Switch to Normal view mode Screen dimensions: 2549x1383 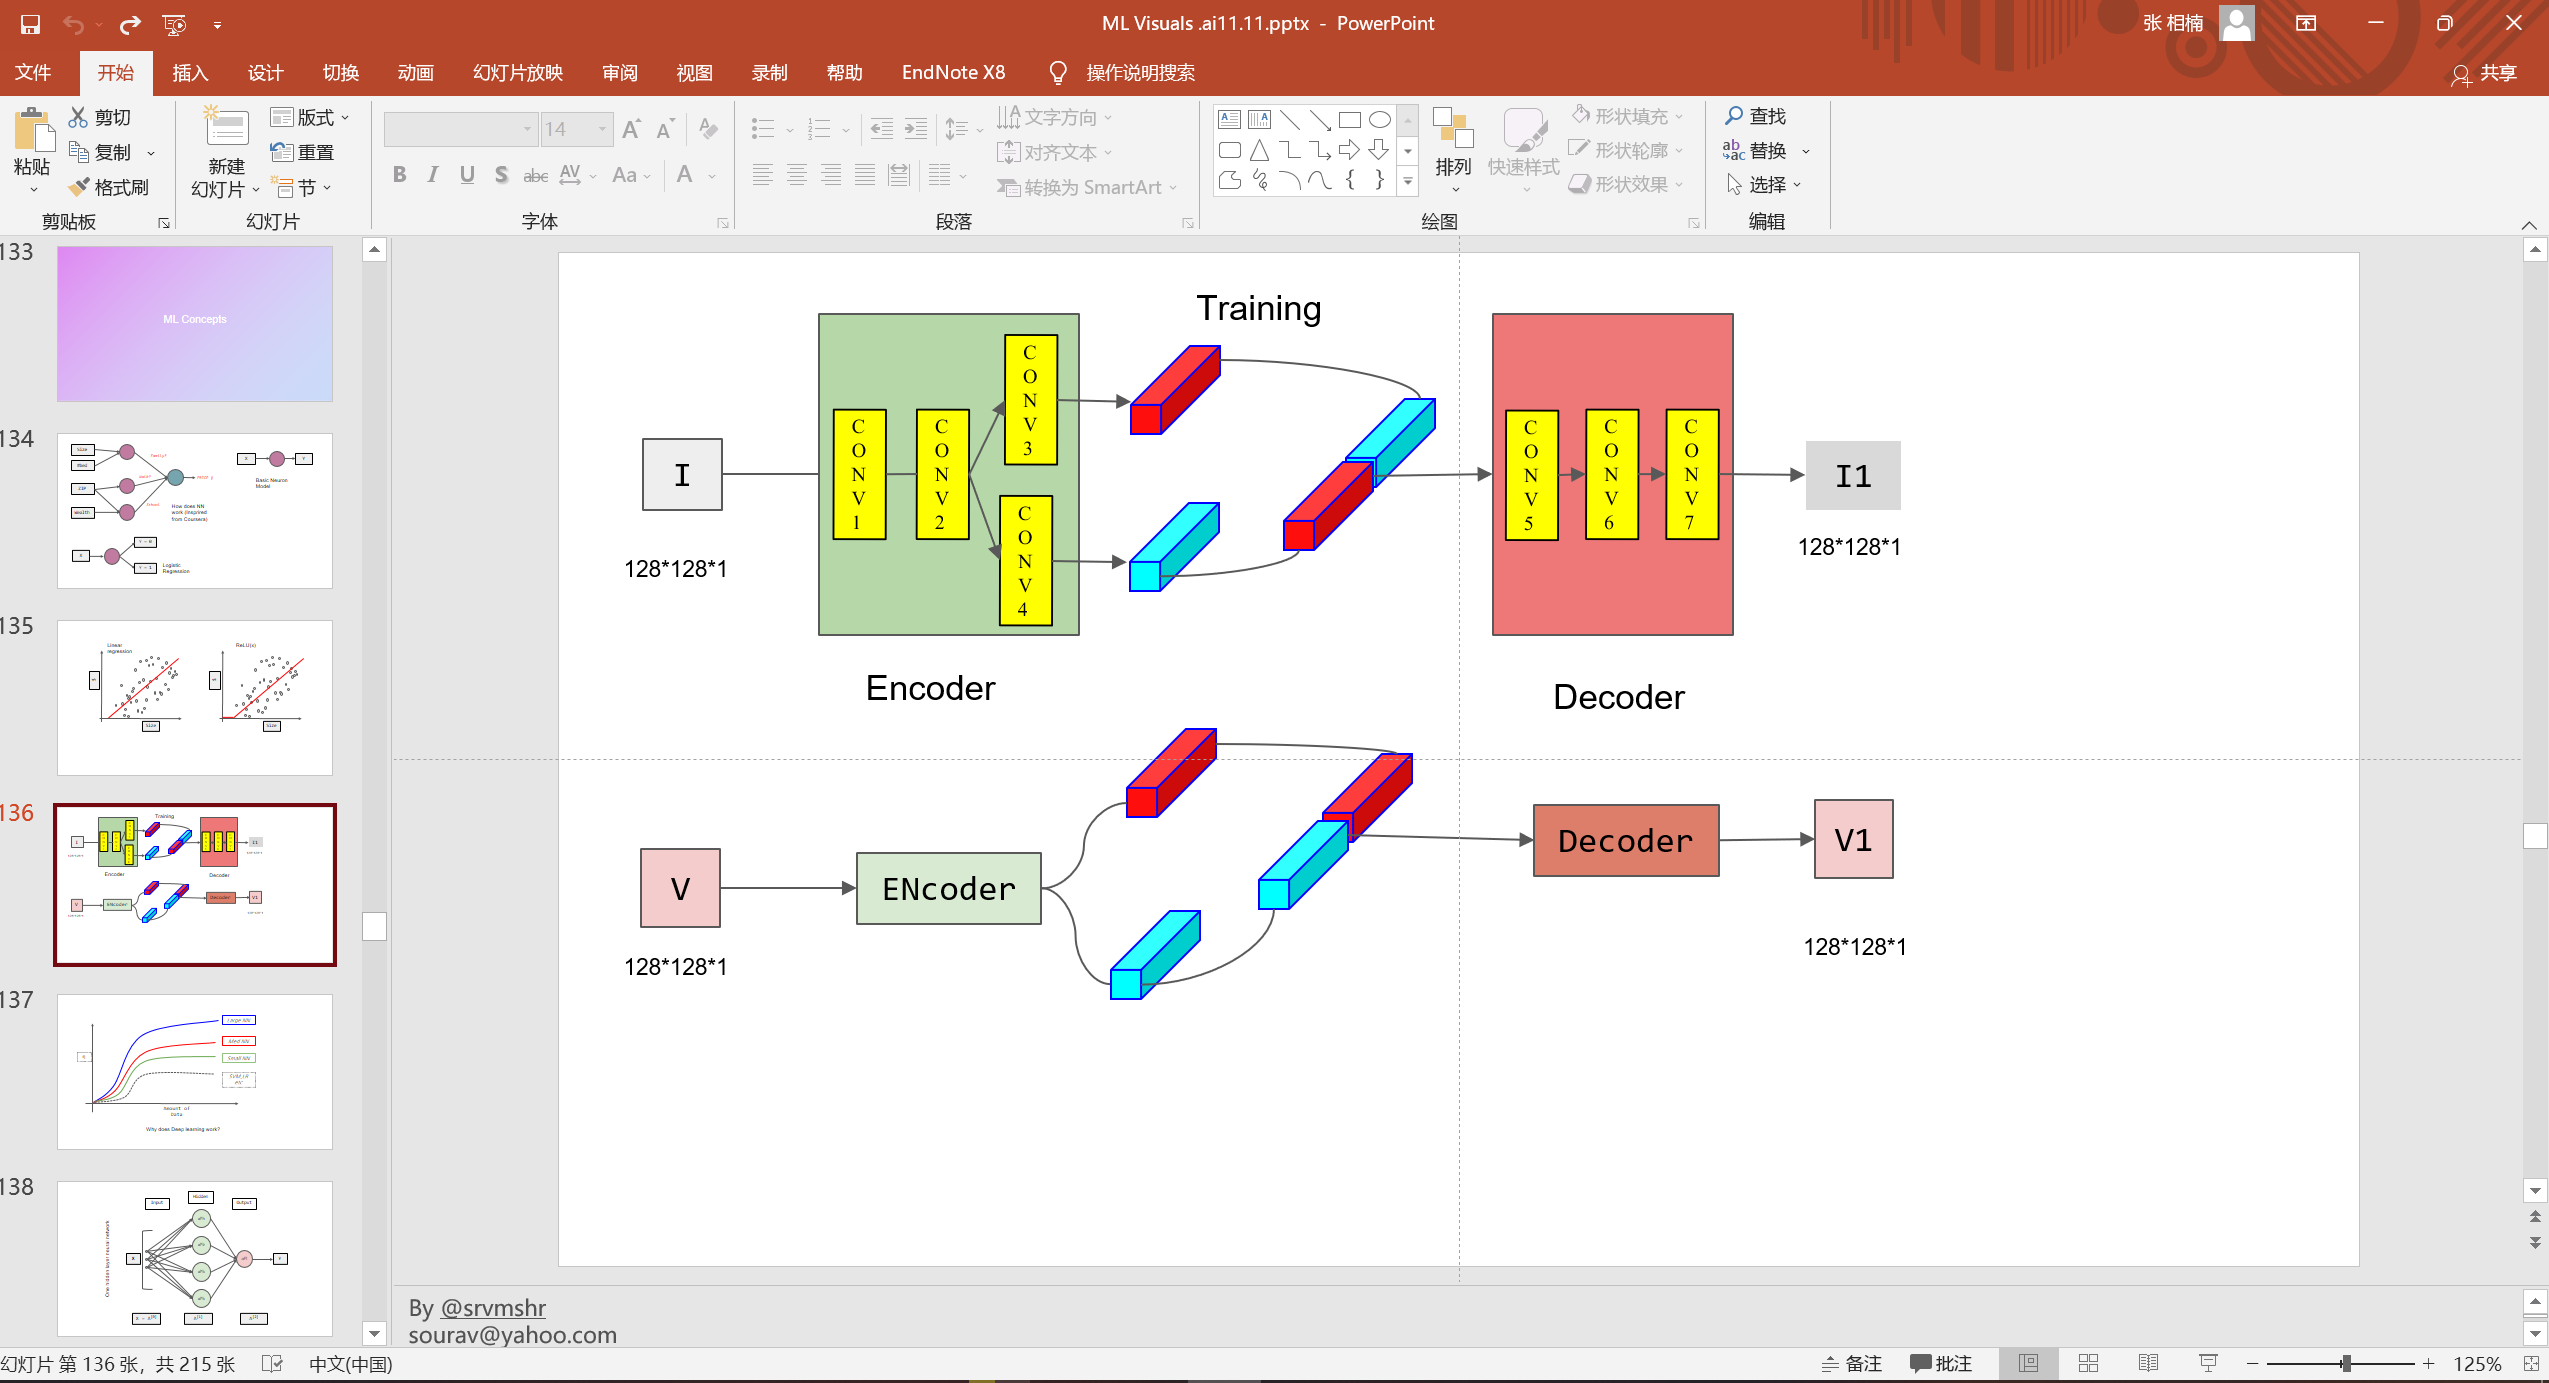coord(2028,1363)
